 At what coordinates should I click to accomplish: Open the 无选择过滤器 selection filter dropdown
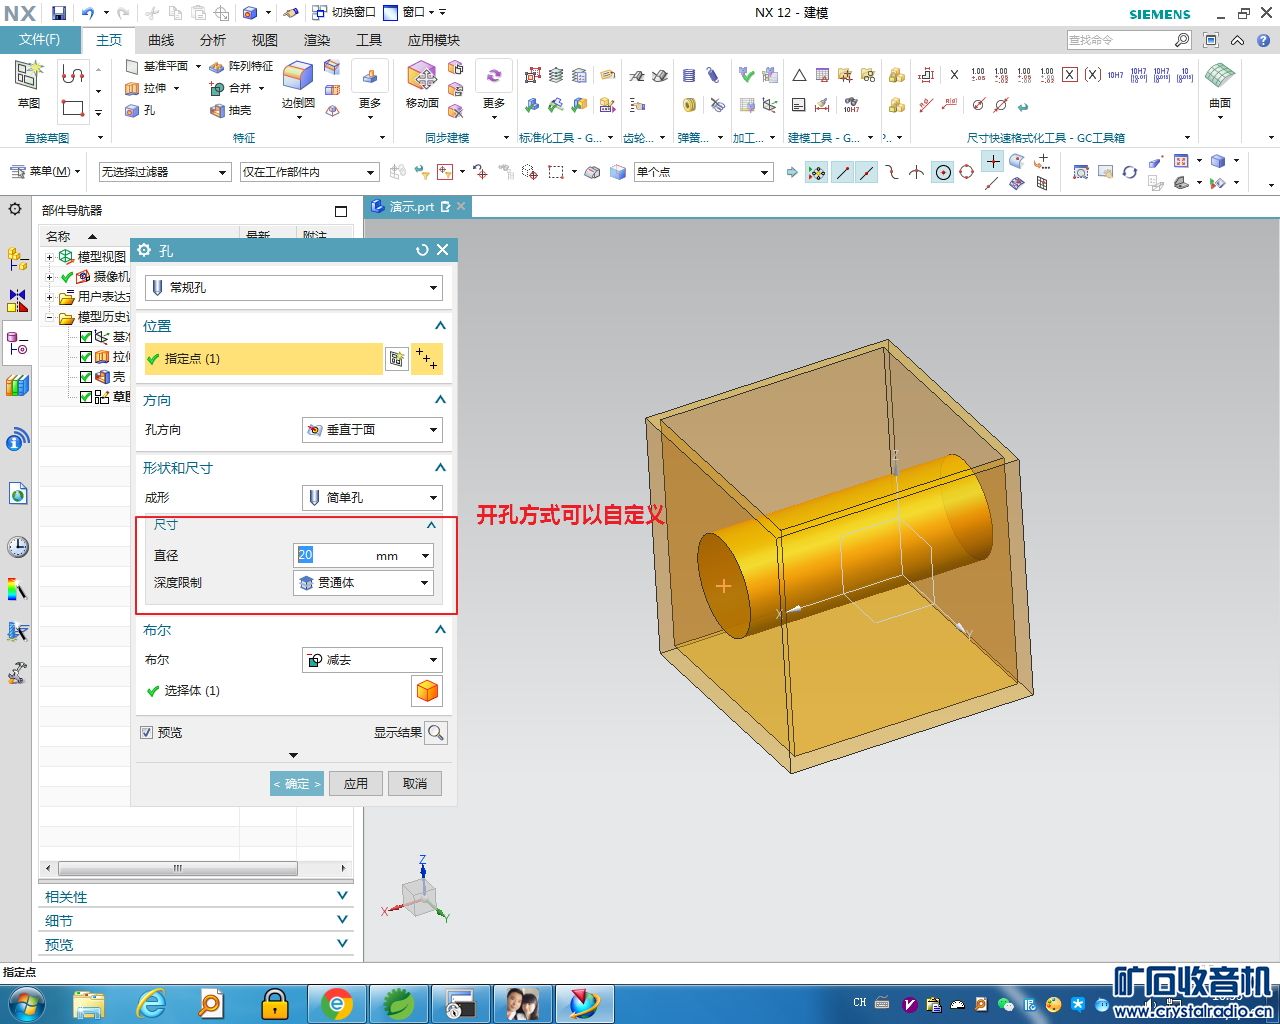click(165, 172)
